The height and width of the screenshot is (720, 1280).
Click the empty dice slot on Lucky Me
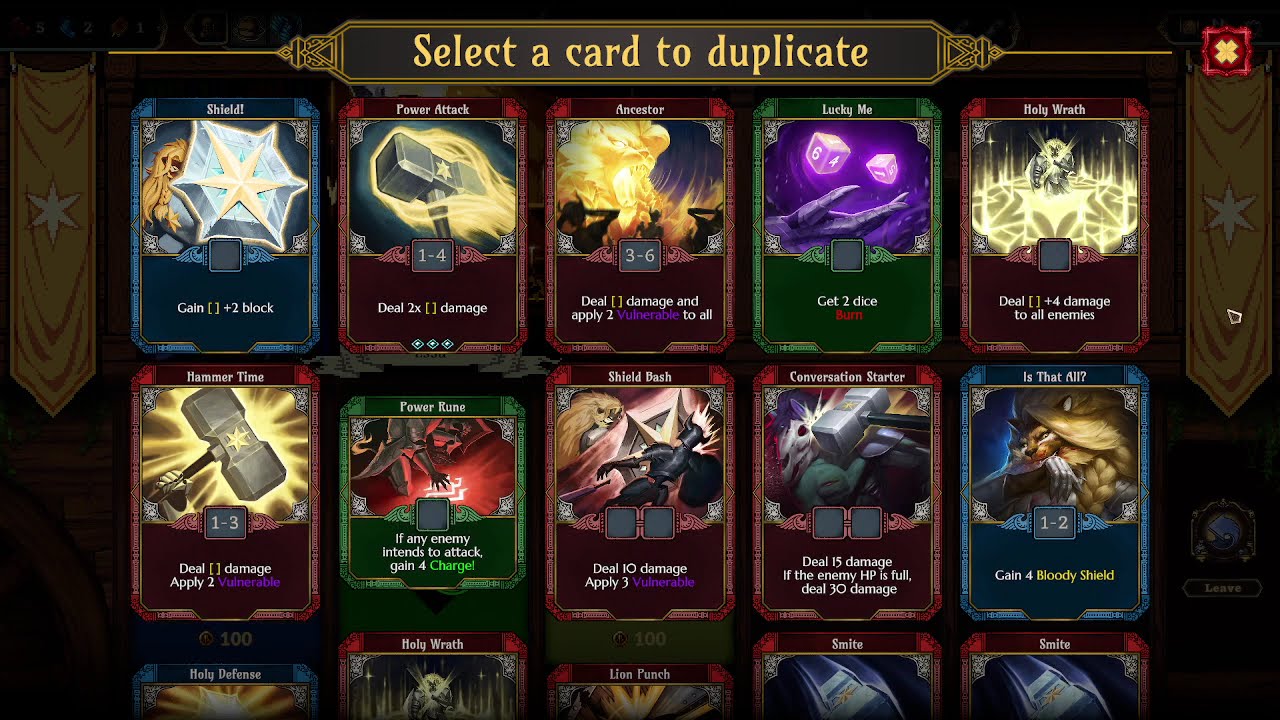pyautogui.click(x=847, y=255)
